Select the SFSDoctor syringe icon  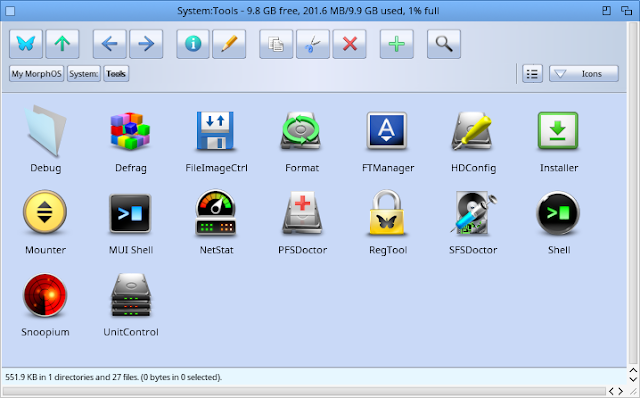(473, 213)
